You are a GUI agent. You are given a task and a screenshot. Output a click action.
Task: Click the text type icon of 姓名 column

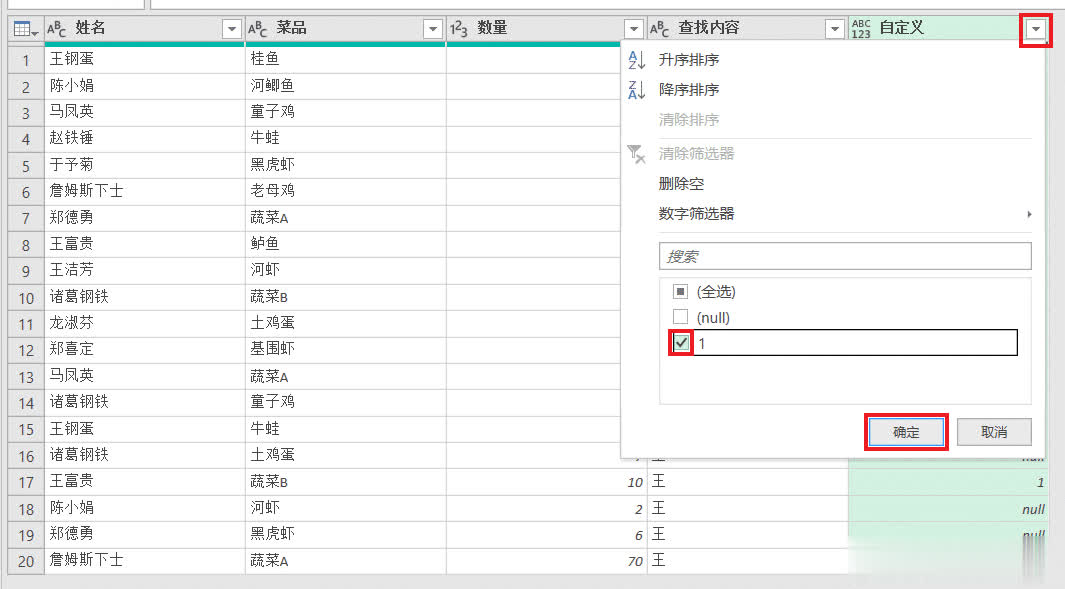[x=57, y=30]
